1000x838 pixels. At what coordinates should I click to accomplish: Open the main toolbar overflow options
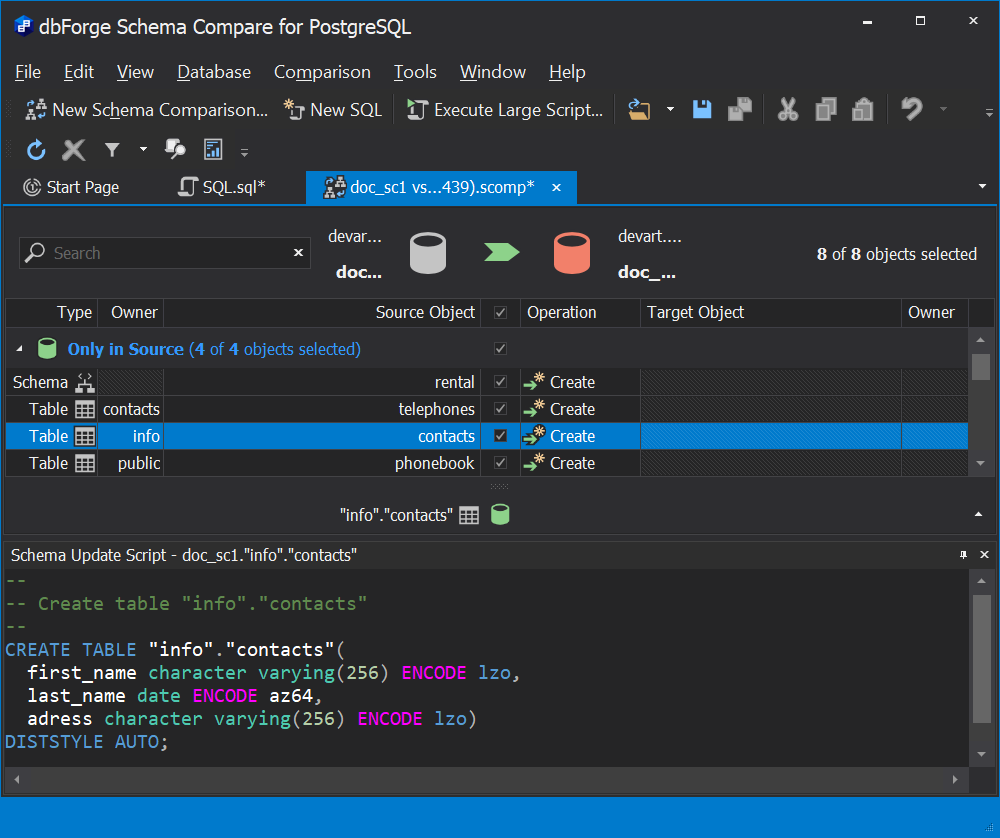tap(989, 113)
